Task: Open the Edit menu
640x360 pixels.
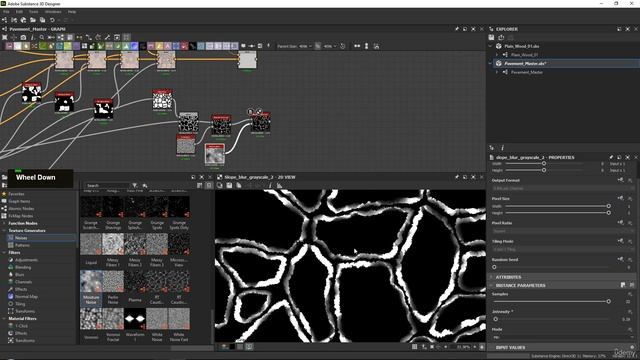Action: (19, 12)
